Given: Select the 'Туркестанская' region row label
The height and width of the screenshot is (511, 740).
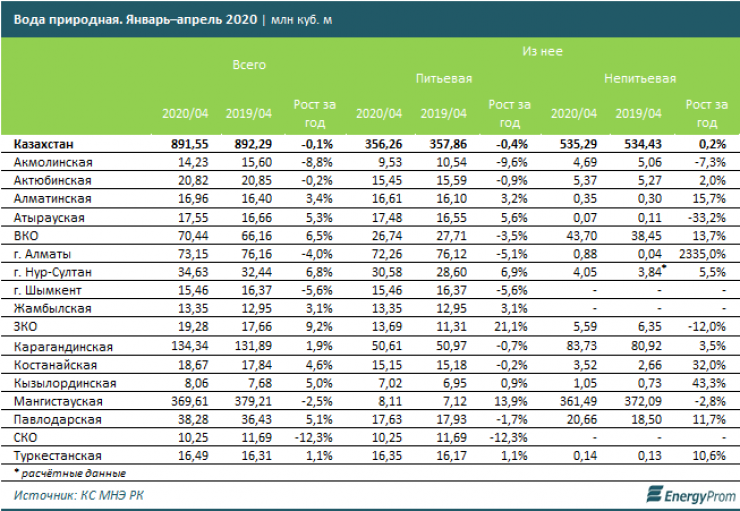Looking at the screenshot, I should (56, 455).
